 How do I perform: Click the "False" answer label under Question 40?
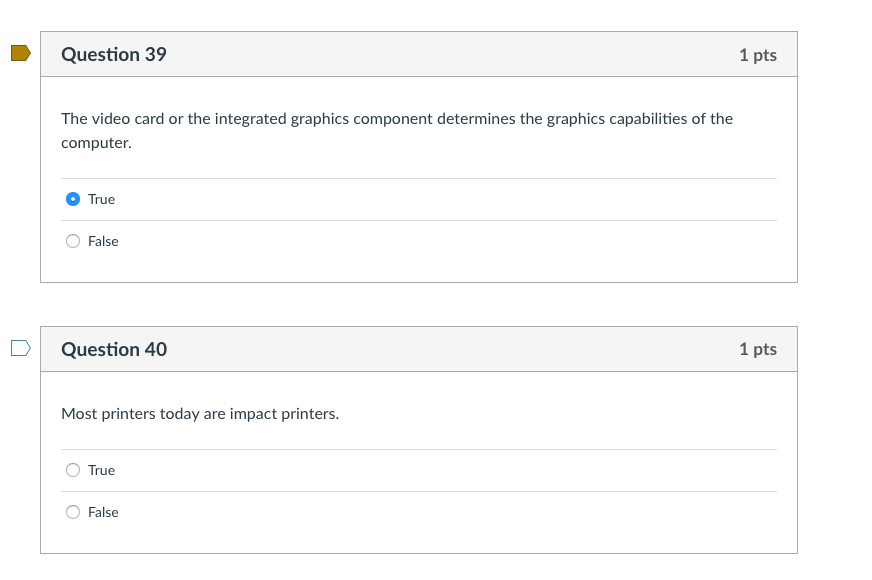[103, 512]
